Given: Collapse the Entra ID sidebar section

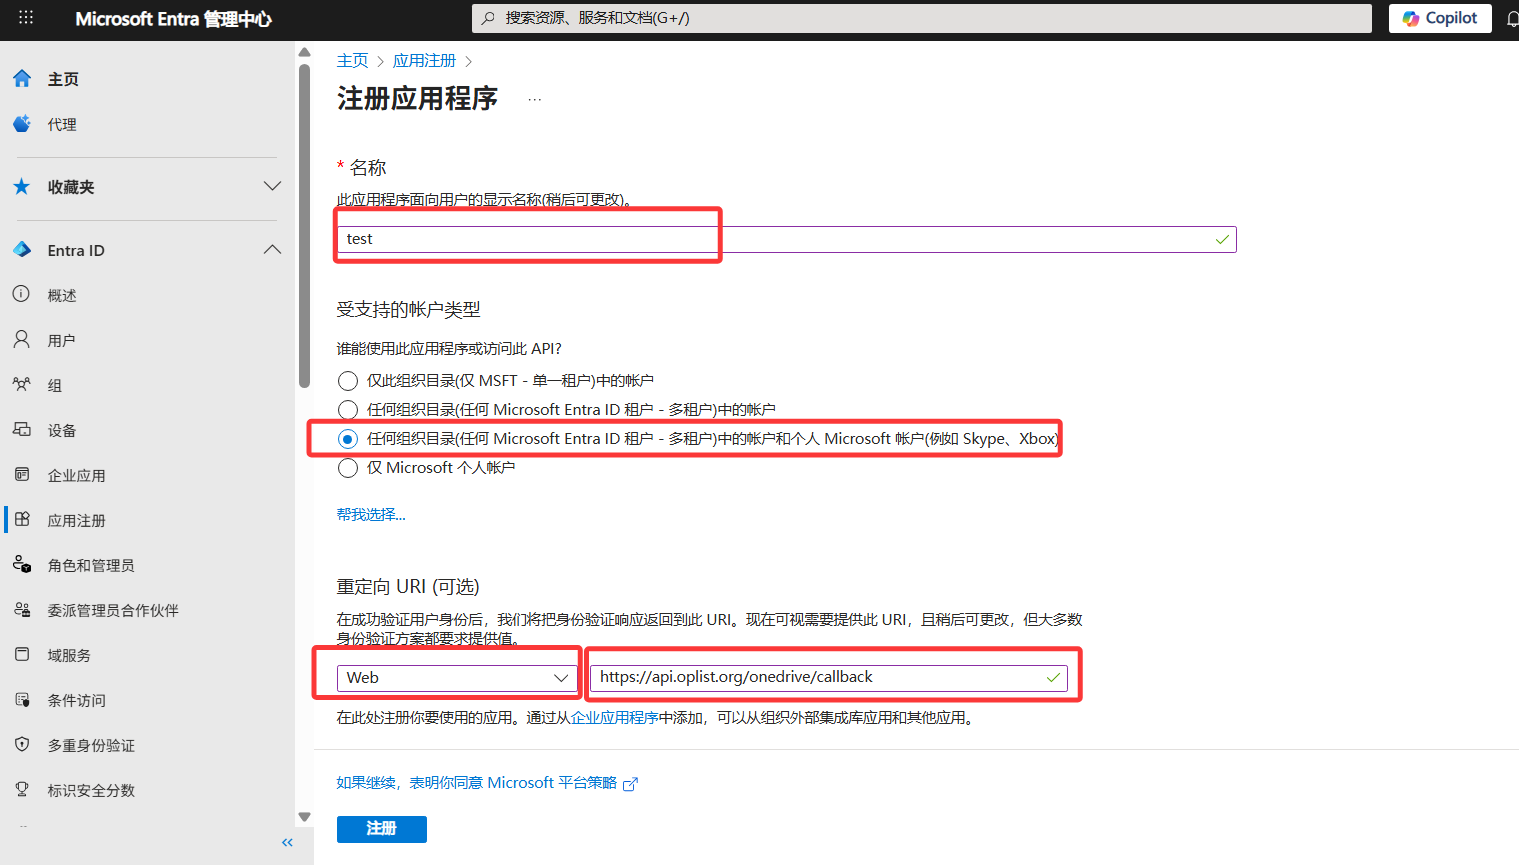Looking at the screenshot, I should (x=272, y=250).
